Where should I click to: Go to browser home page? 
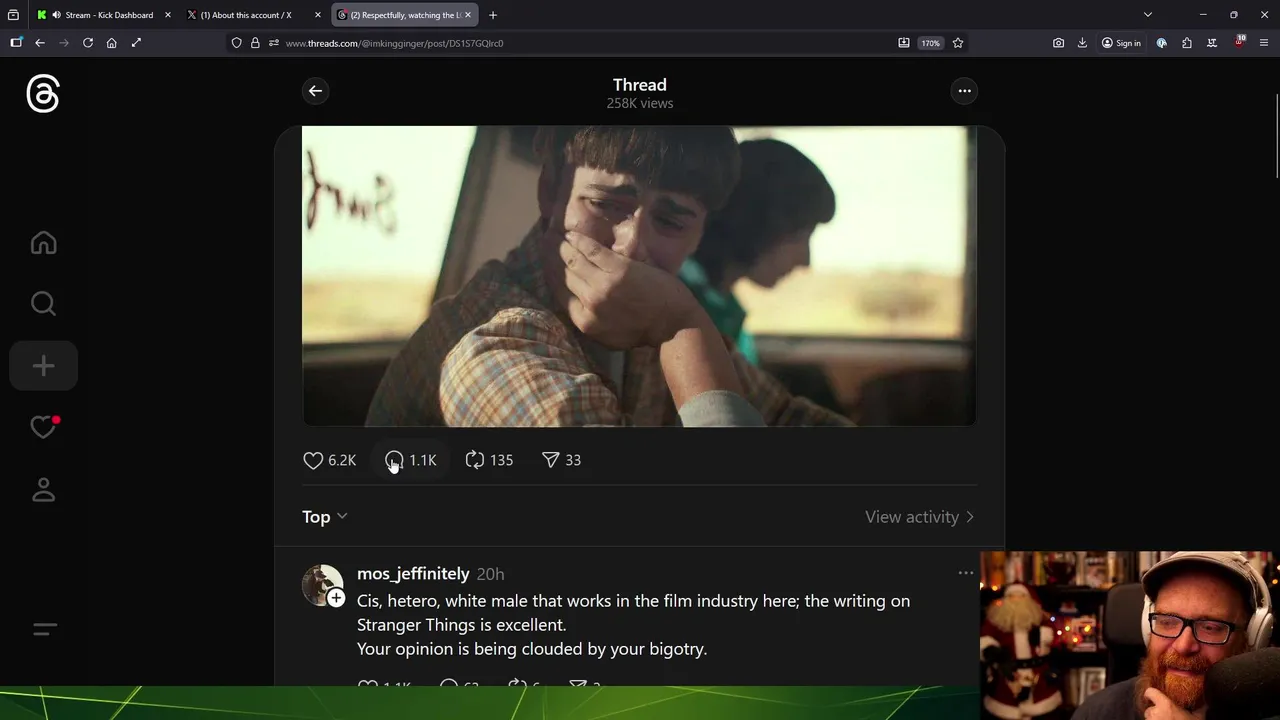point(111,43)
